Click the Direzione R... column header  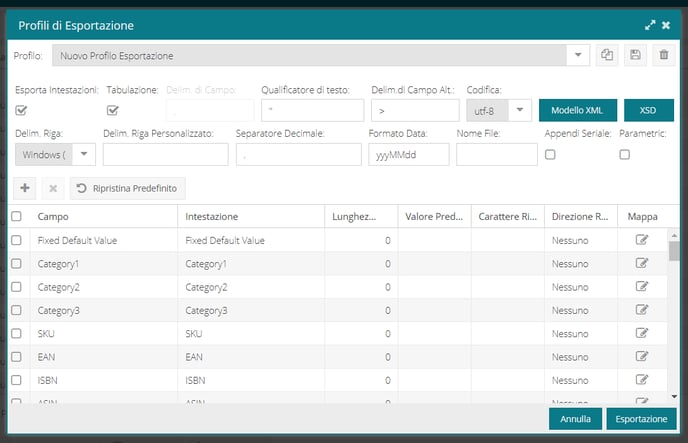(581, 216)
